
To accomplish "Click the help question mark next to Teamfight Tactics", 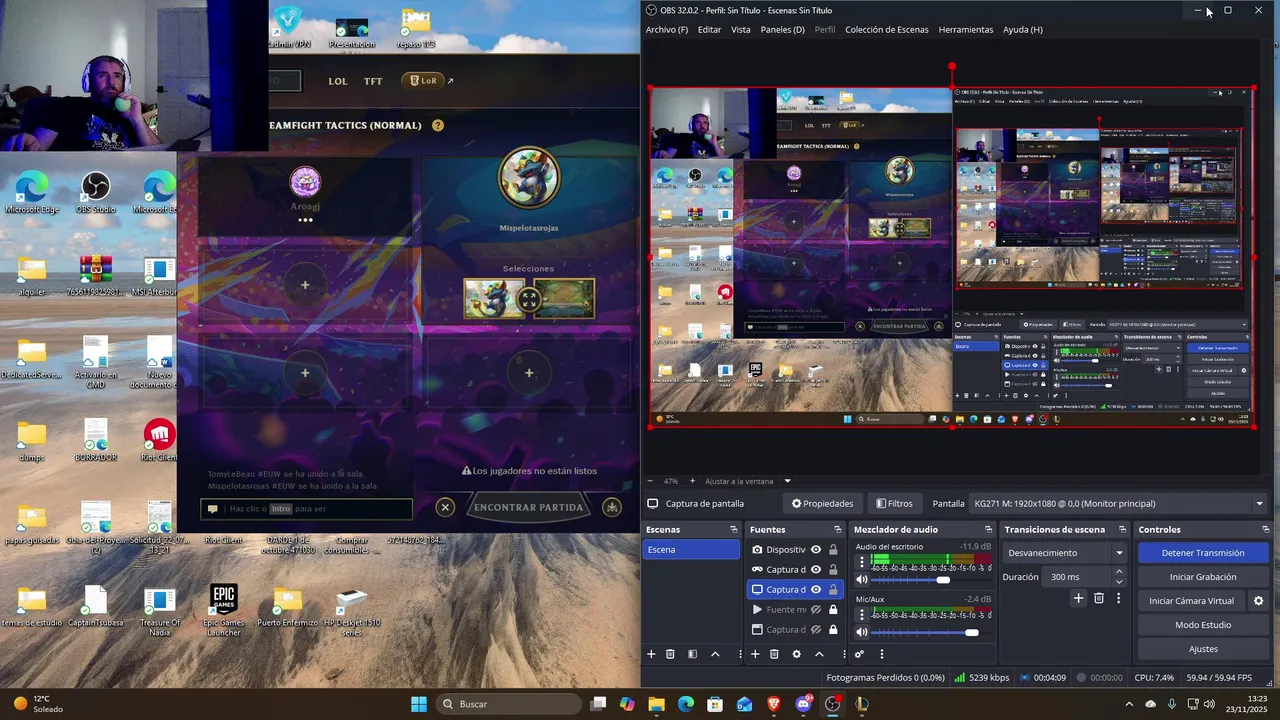I will click(x=438, y=125).
